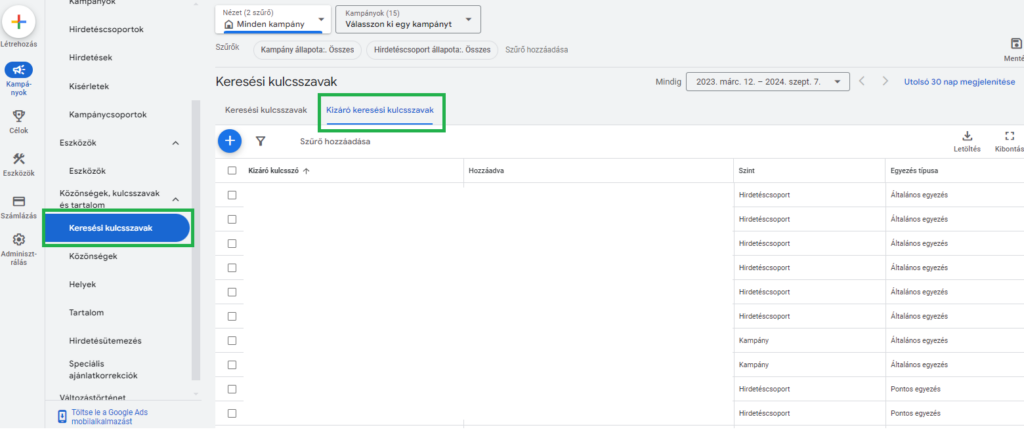Open the Minden kampány view dropdown
The image size is (1024, 438).
coord(272,19)
